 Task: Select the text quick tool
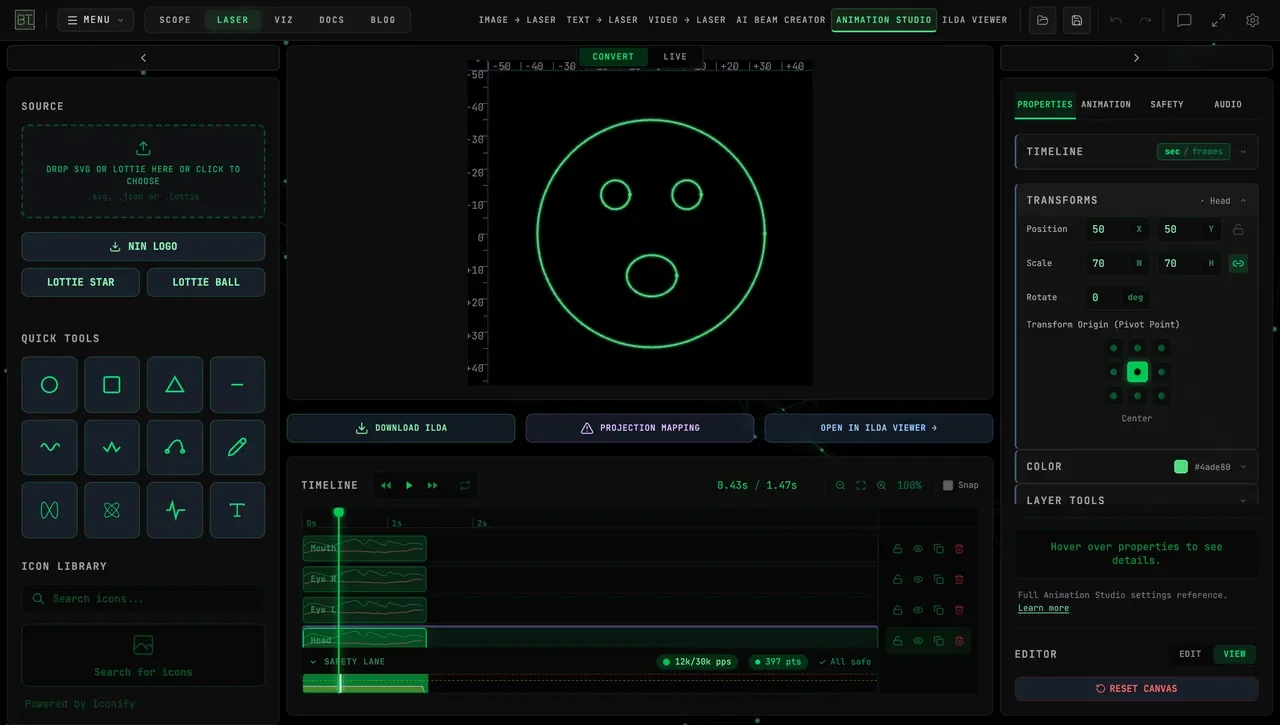coord(237,510)
